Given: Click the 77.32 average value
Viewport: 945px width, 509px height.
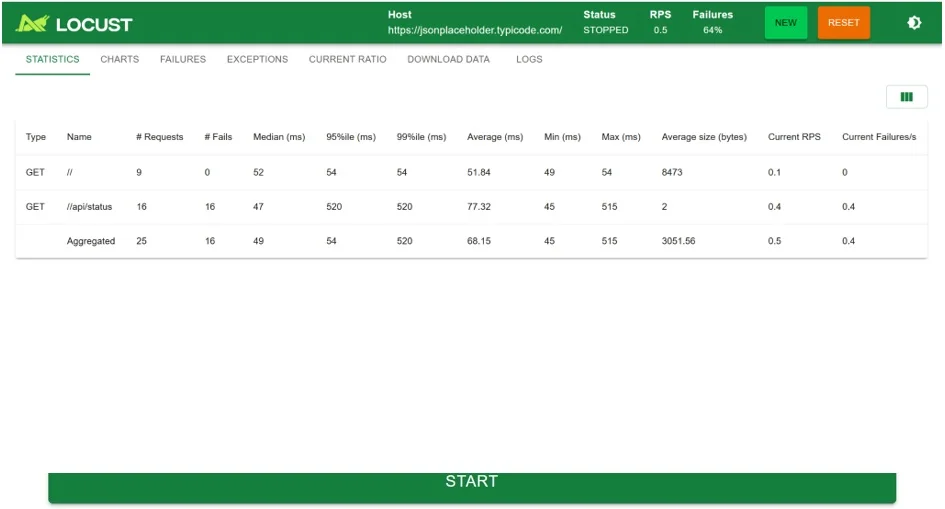Looking at the screenshot, I should (479, 207).
